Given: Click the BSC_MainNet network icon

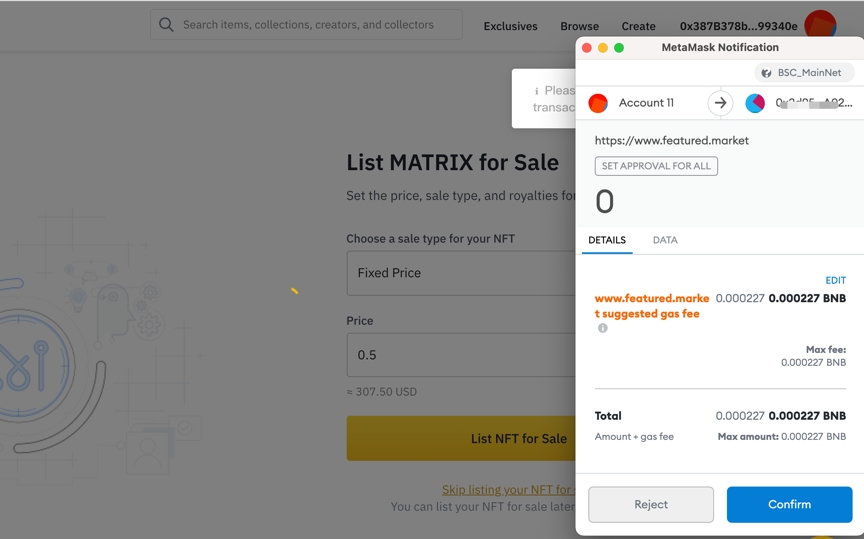Looking at the screenshot, I should coord(766,73).
